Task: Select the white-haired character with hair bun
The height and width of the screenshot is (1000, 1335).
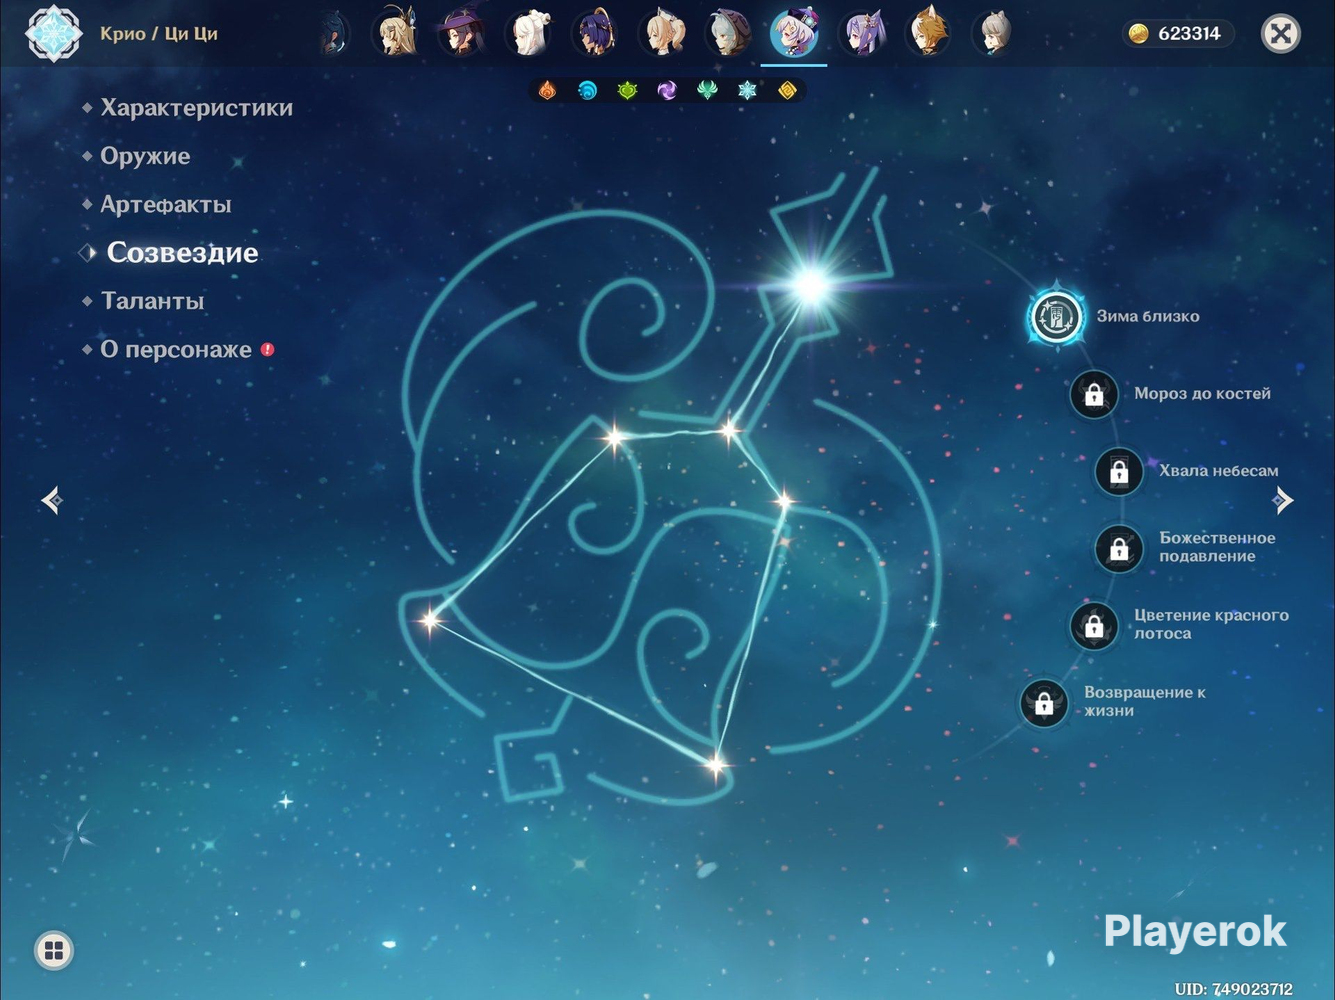Action: coord(528,33)
